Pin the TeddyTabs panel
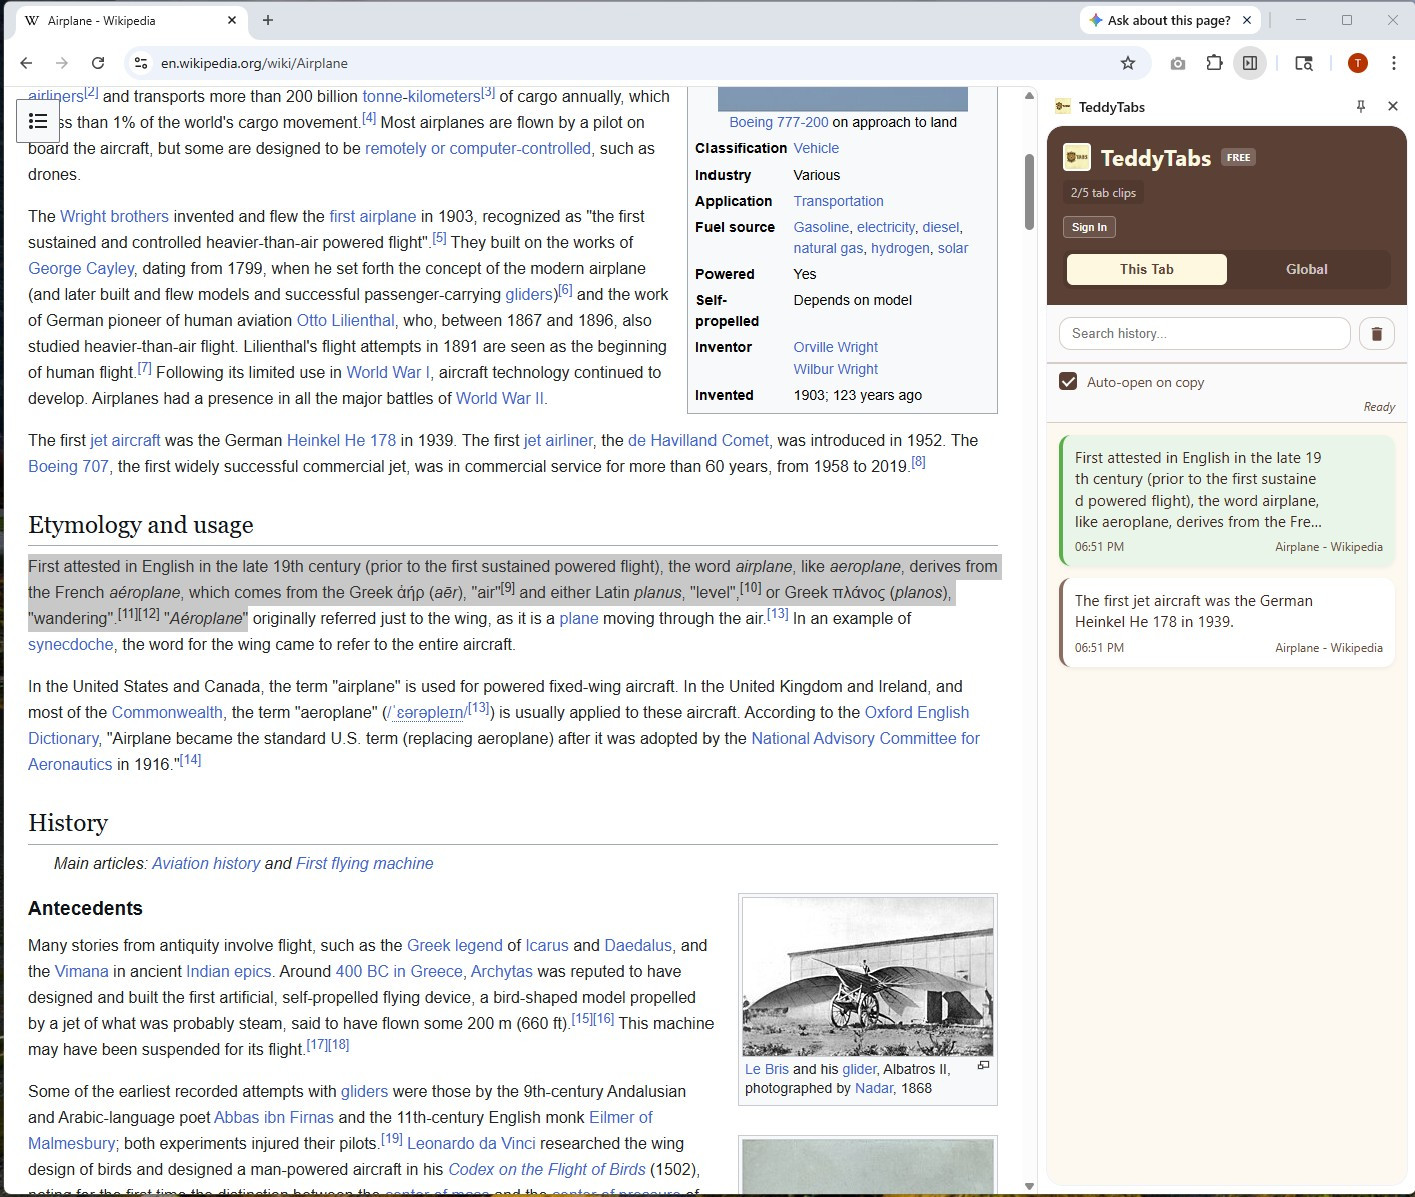This screenshot has width=1415, height=1197. point(1361,106)
